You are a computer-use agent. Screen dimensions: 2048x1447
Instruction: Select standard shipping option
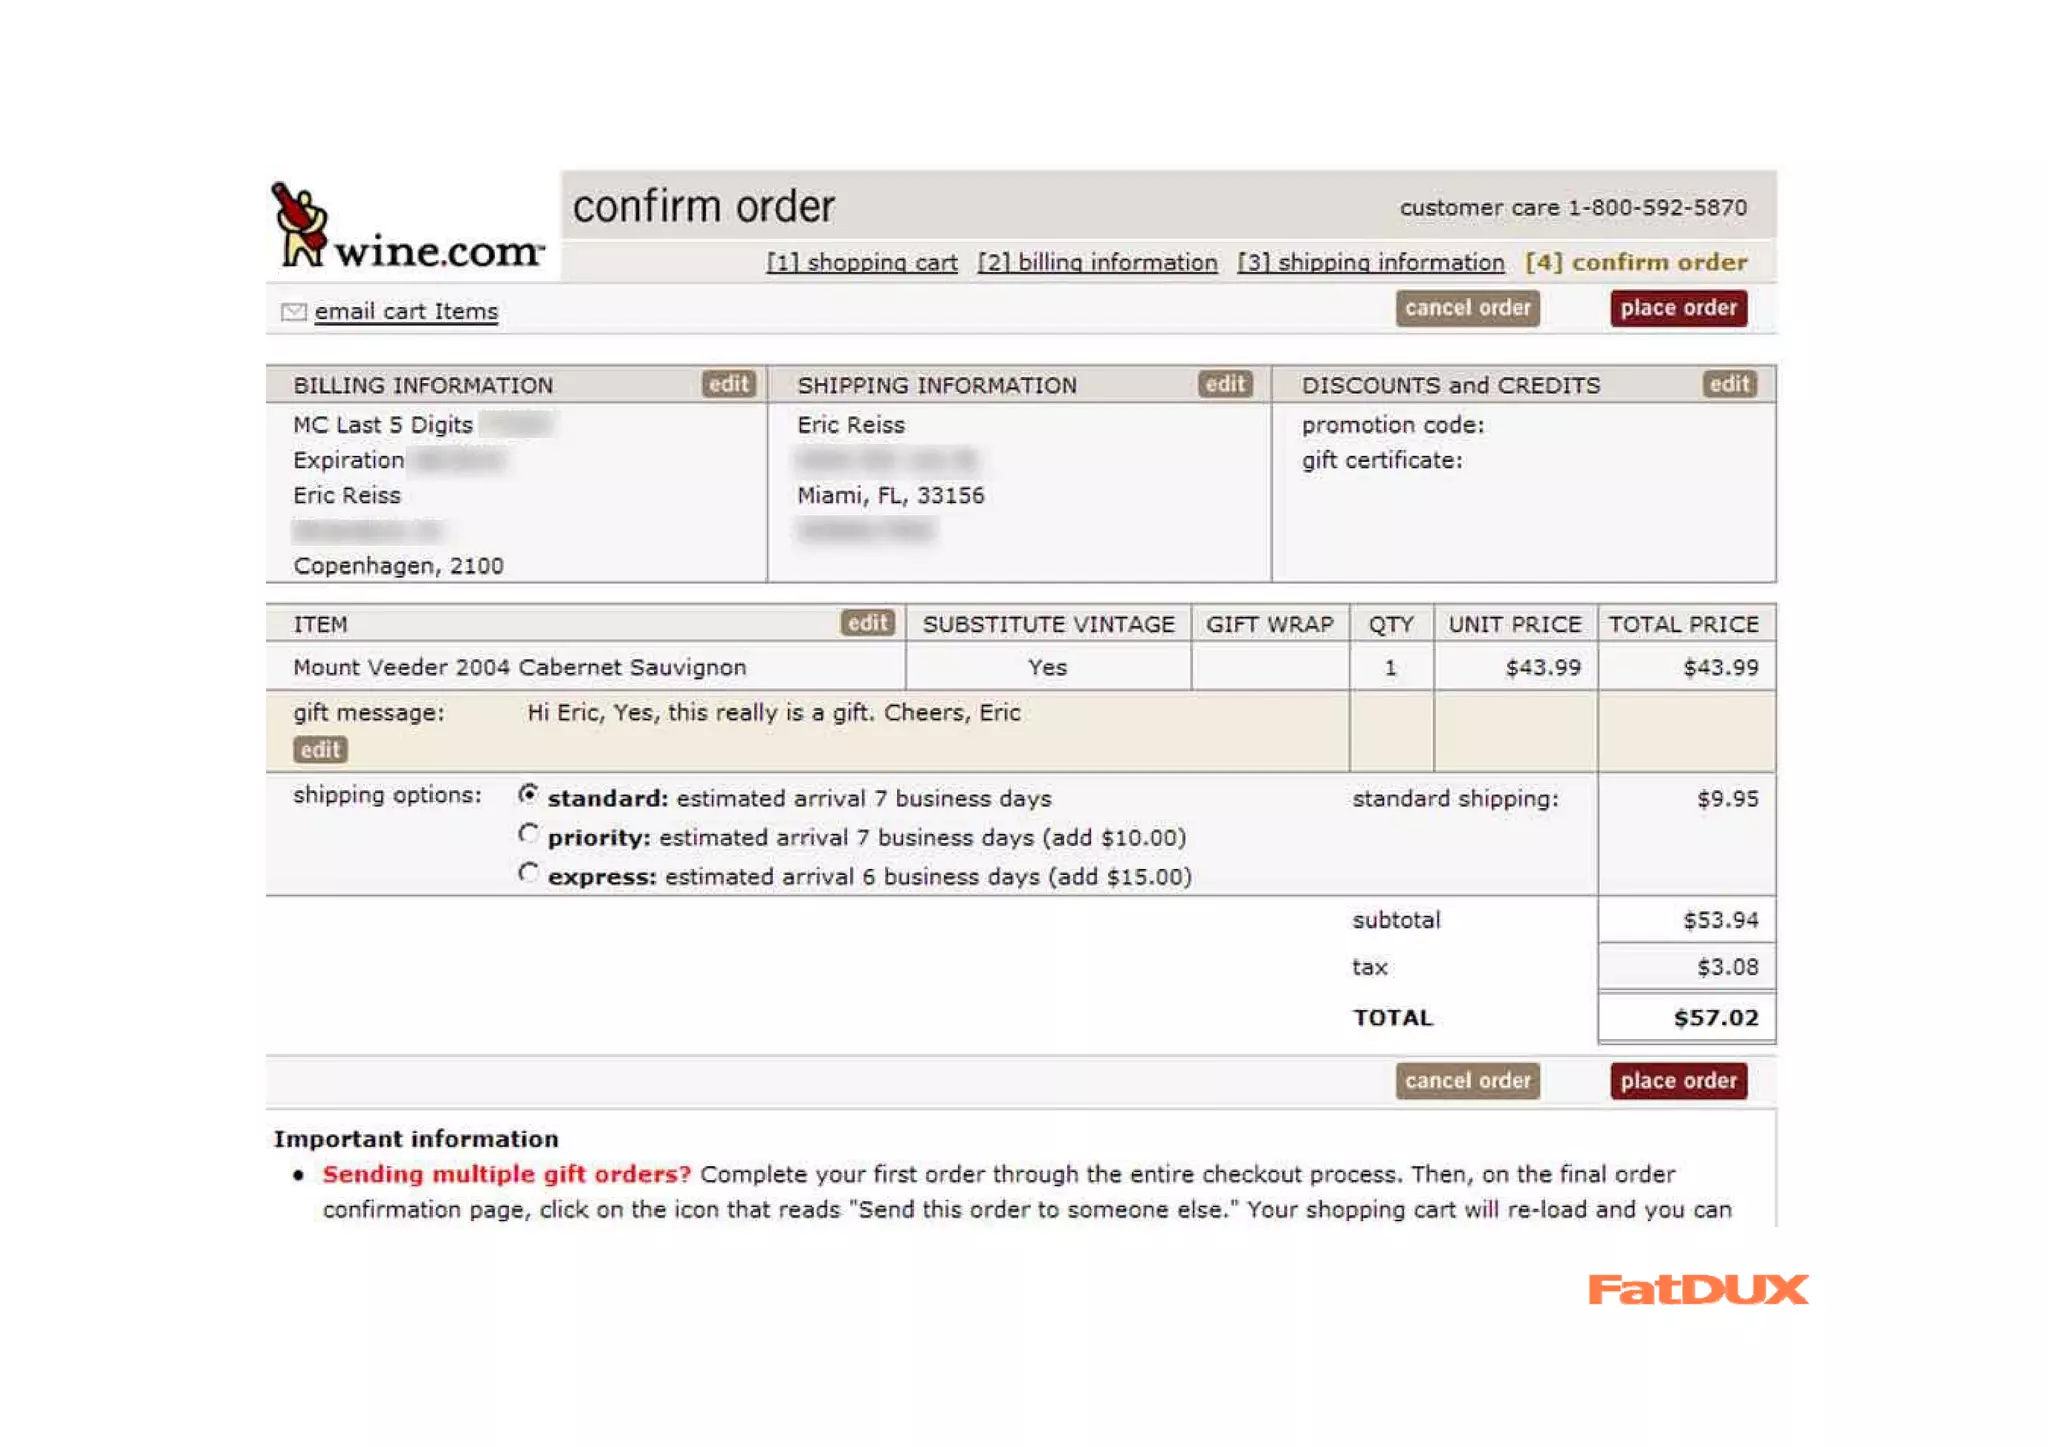(528, 795)
